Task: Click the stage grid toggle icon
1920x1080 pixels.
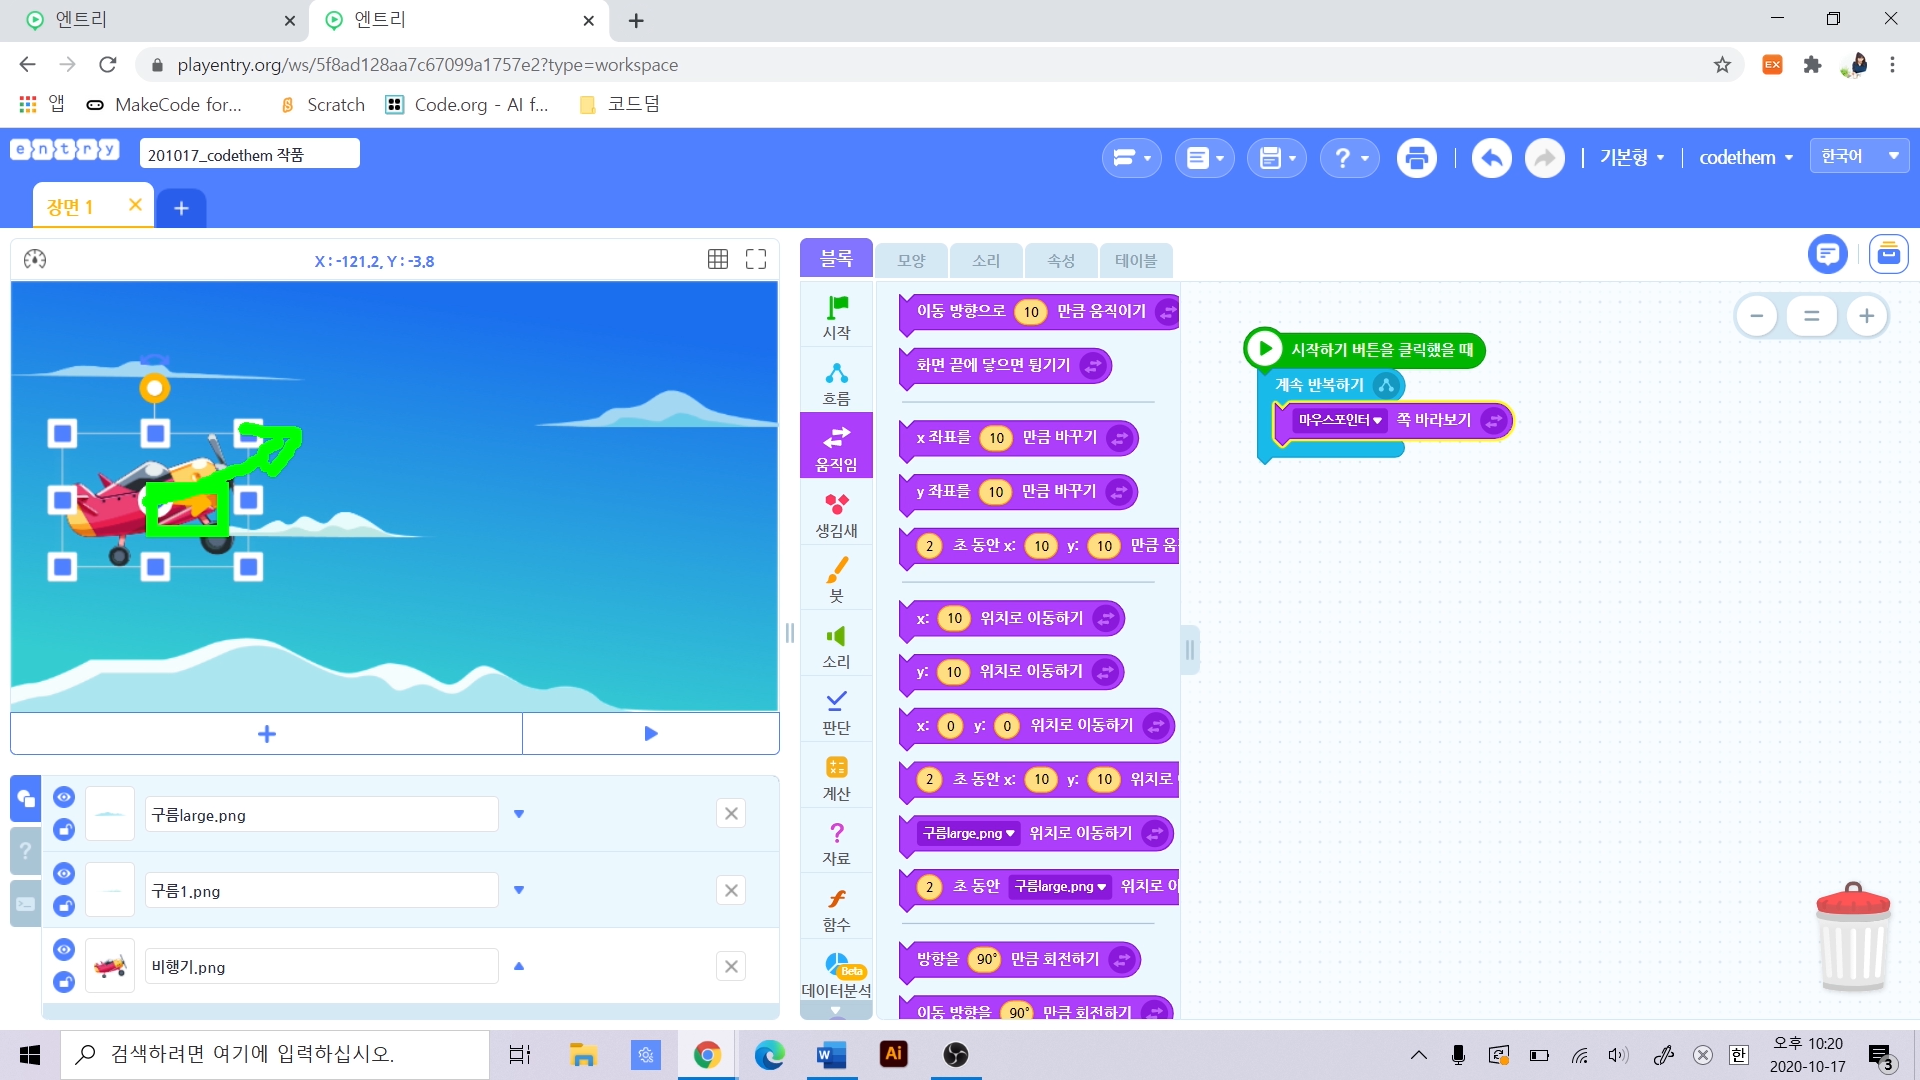Action: (x=717, y=260)
